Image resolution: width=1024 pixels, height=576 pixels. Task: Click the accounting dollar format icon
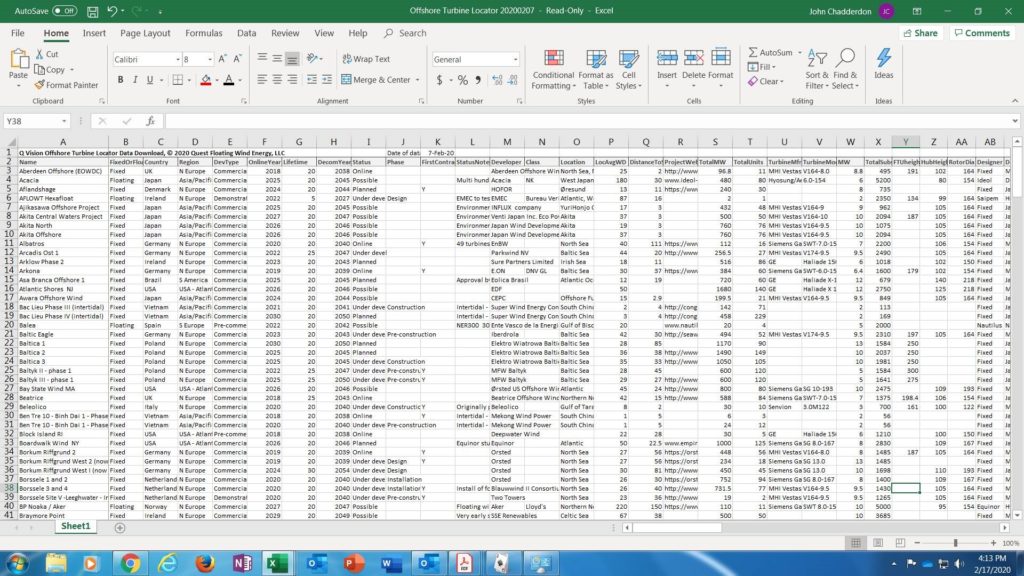pos(440,80)
